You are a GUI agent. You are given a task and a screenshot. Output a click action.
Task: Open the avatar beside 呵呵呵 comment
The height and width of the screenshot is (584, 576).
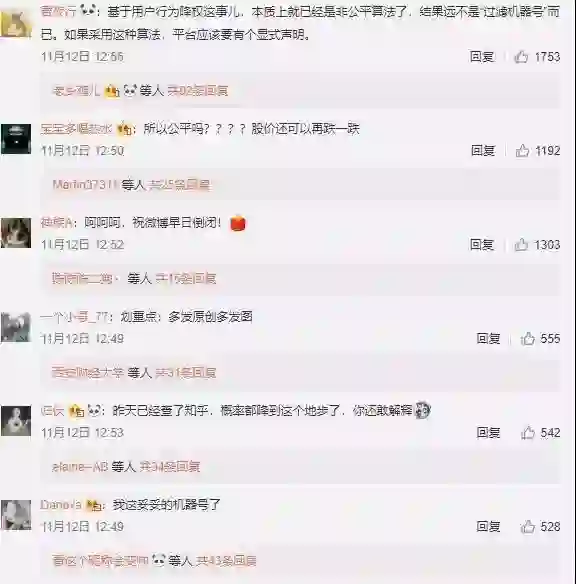pos(16,233)
